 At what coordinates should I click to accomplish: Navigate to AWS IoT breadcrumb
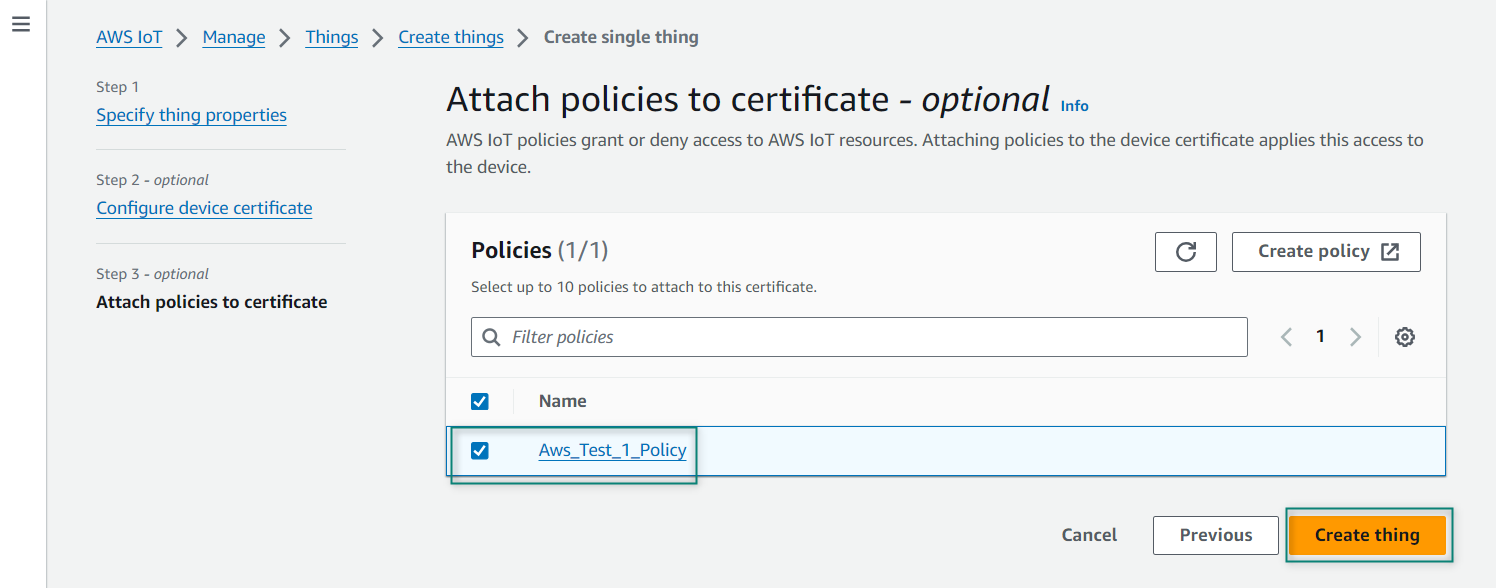point(129,37)
